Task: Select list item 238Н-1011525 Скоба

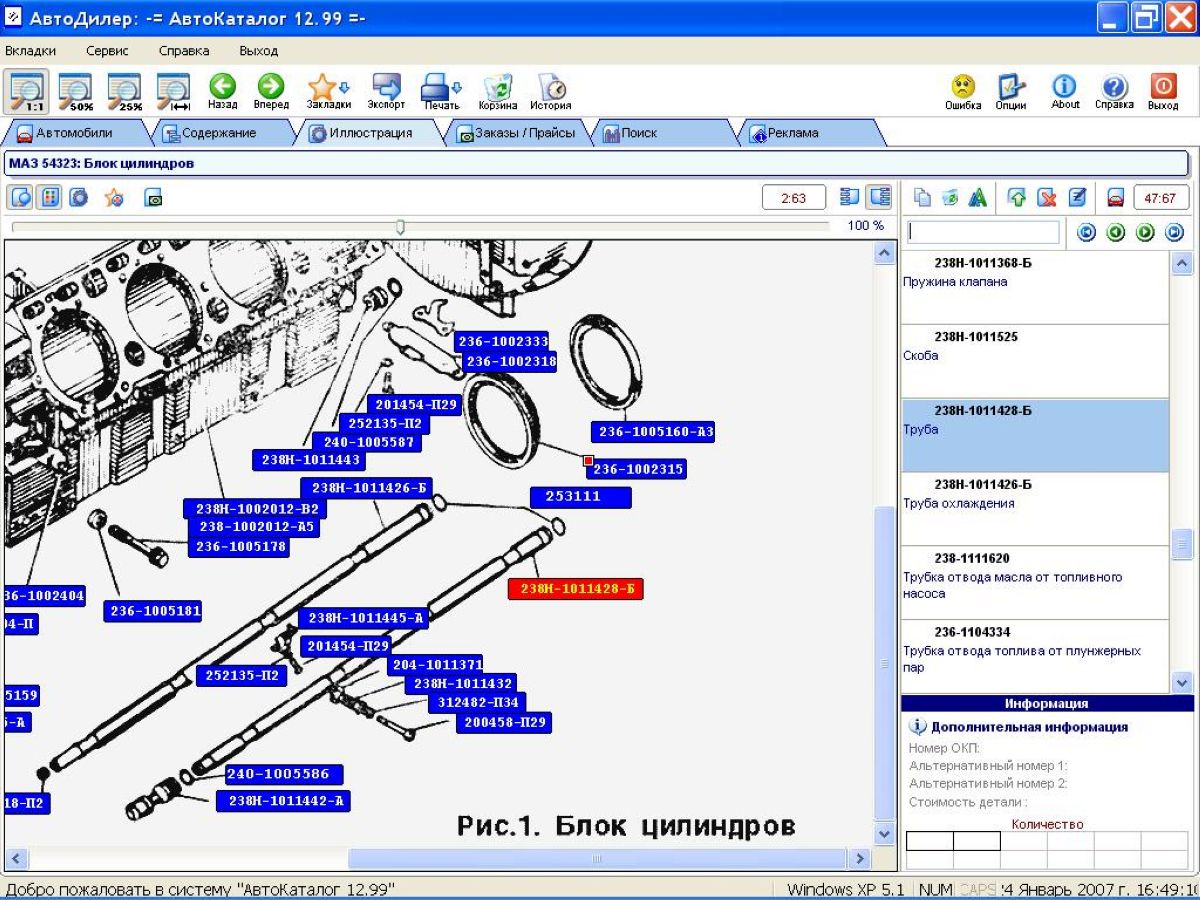Action: click(1035, 361)
